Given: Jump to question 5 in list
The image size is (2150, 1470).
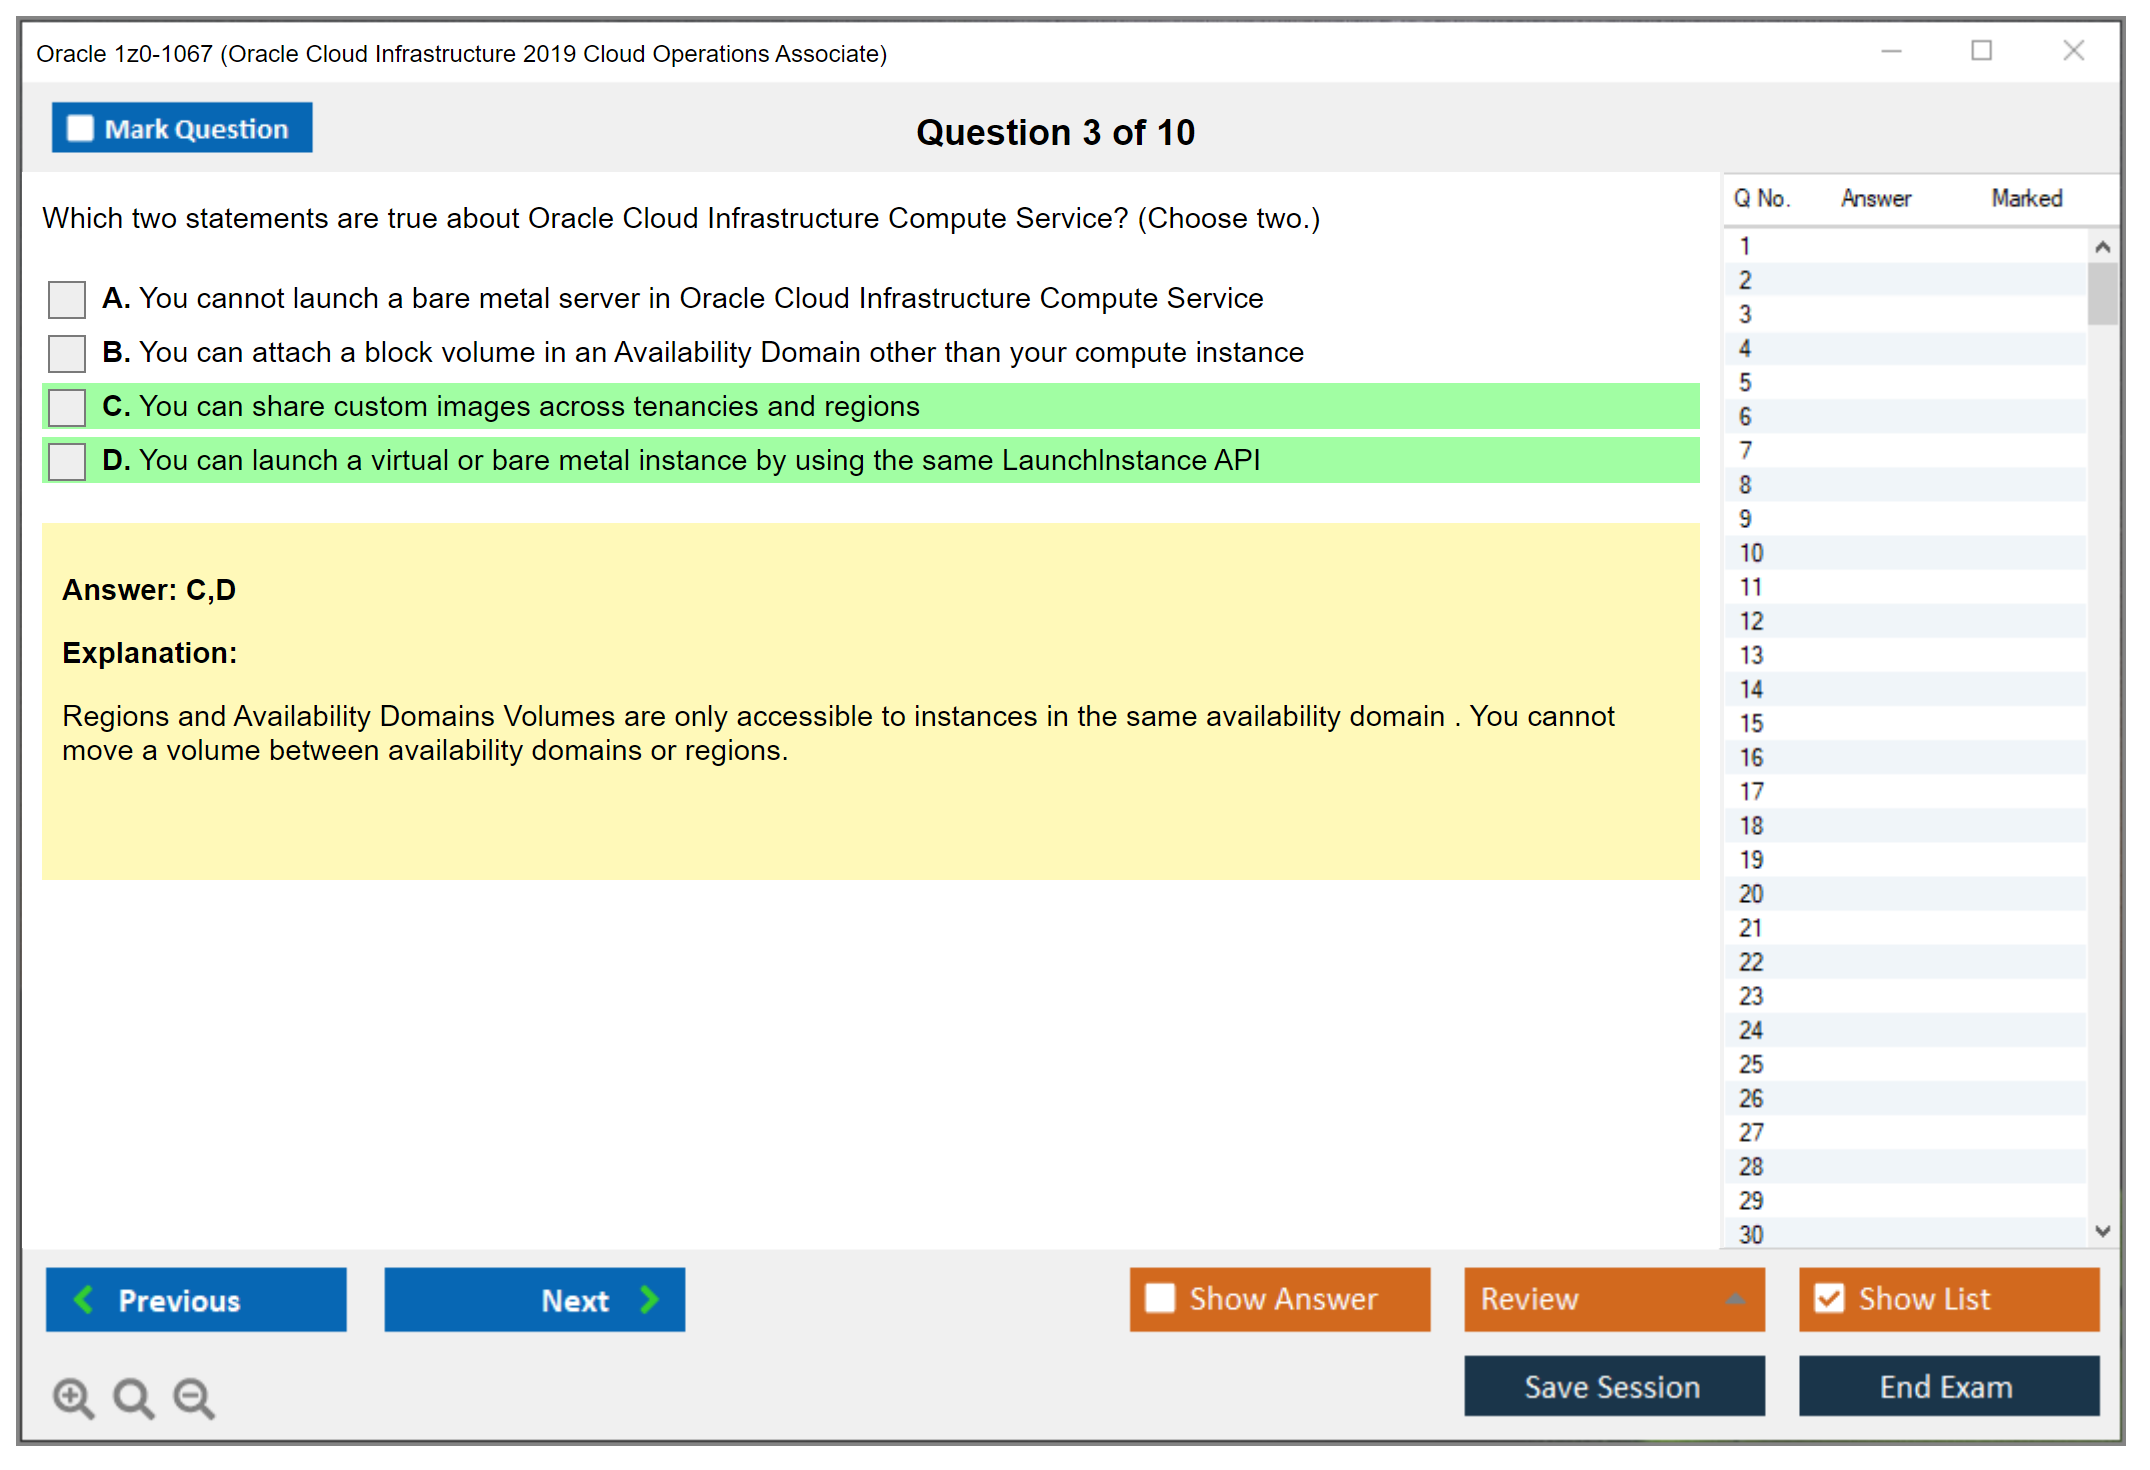Looking at the screenshot, I should [1745, 383].
